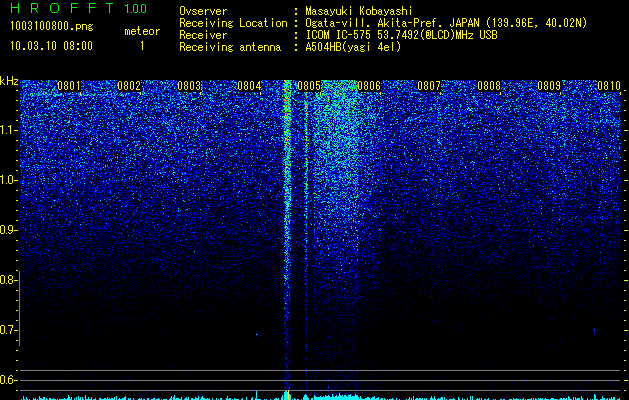Click the 0806 time marker
629x400 pixels.
point(369,86)
